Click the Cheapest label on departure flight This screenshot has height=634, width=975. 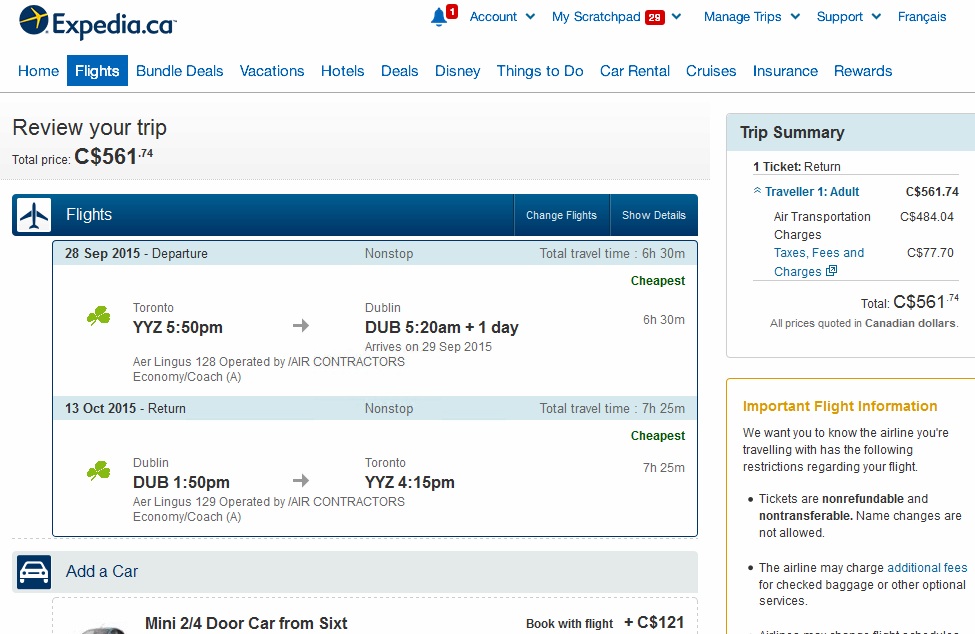658,281
